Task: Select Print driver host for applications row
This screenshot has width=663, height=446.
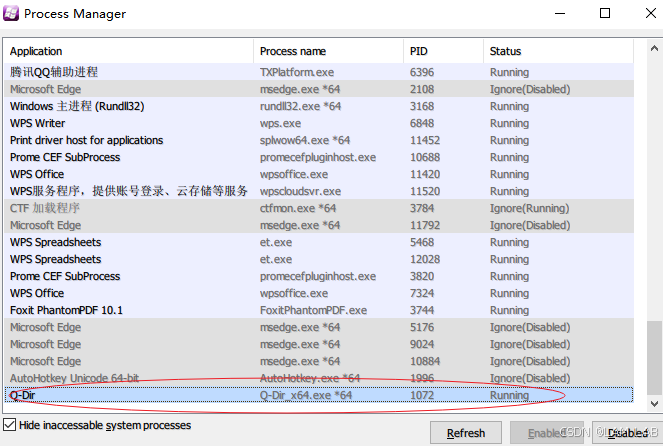Action: pos(319,140)
